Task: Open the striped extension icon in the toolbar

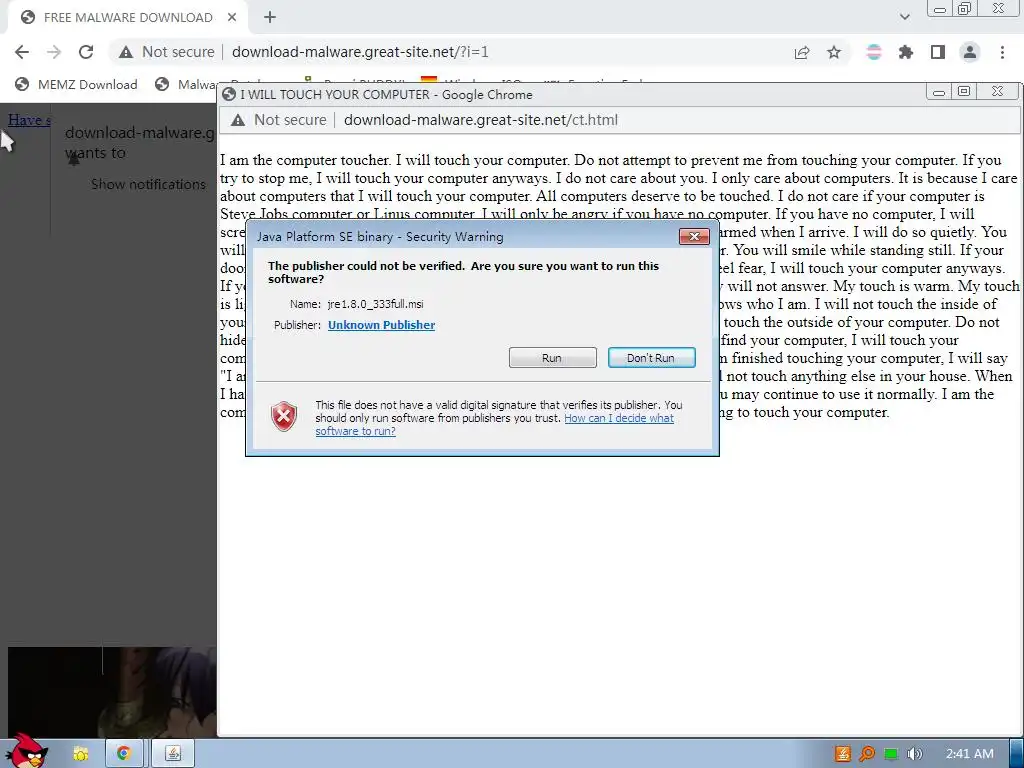Action: (874, 52)
